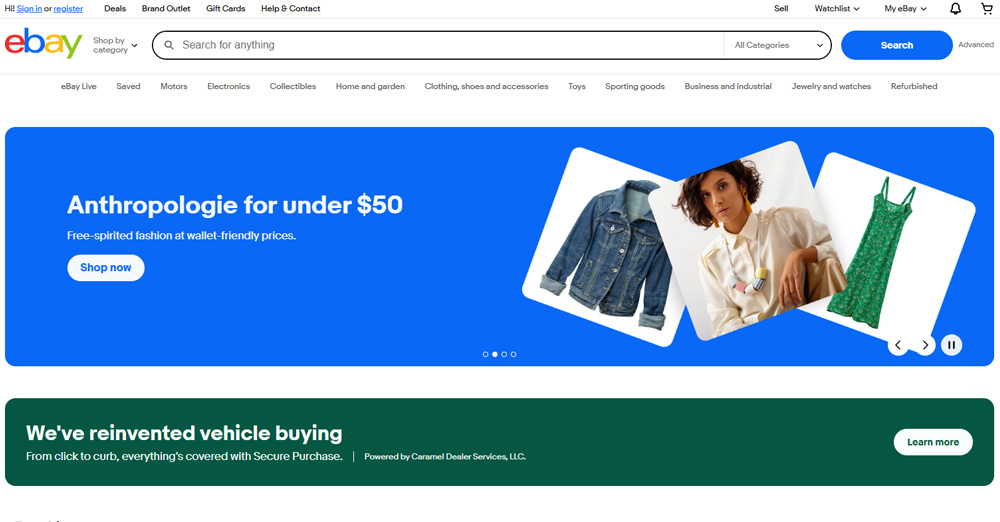Go to previous banner slide
Image resolution: width=1000 pixels, height=522 pixels.
[898, 345]
